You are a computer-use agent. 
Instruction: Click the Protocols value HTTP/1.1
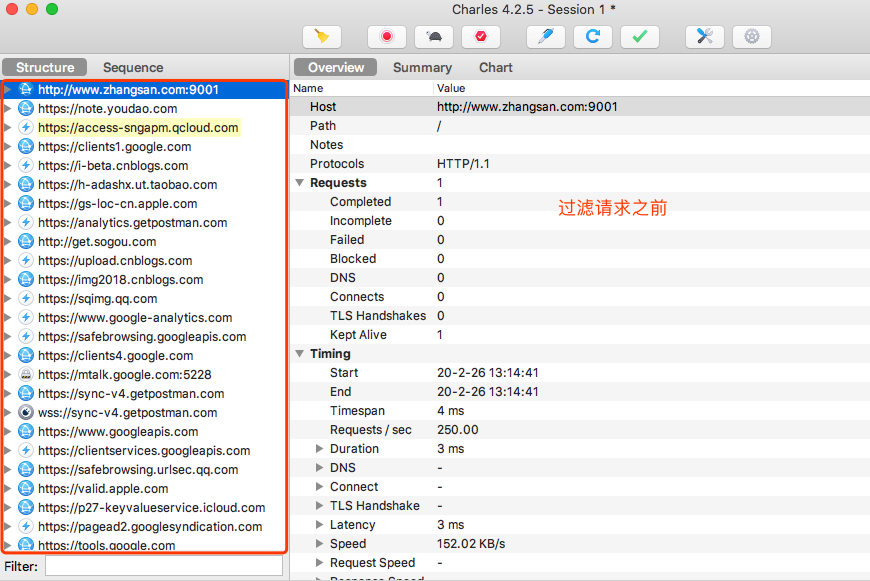click(463, 164)
